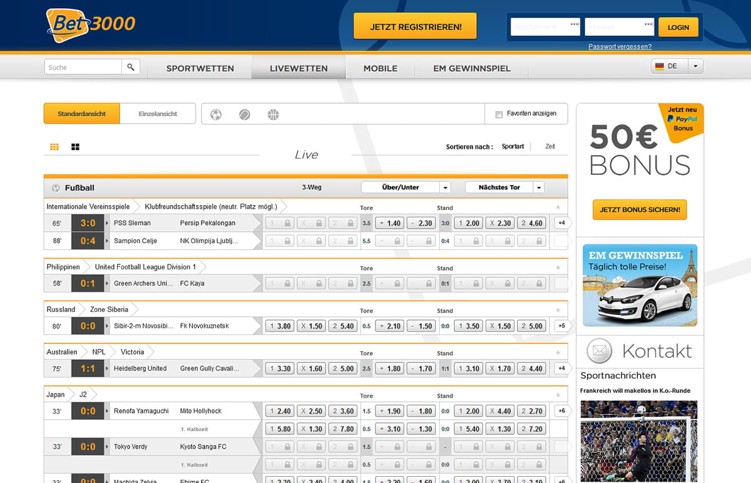Open the Kontakt envelope icon
Image resolution: width=751 pixels, height=483 pixels.
(x=599, y=351)
